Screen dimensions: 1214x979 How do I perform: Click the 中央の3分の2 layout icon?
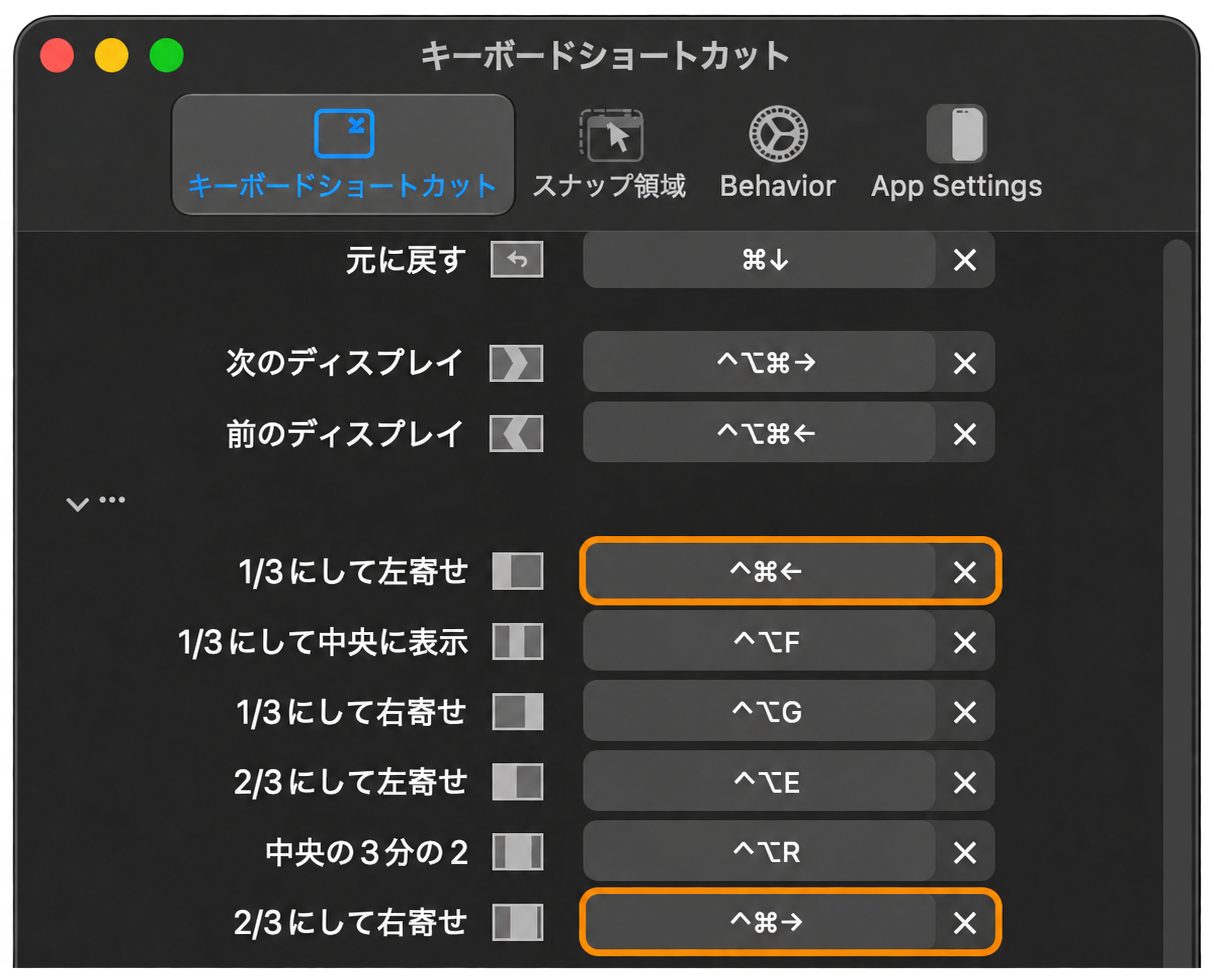click(517, 852)
